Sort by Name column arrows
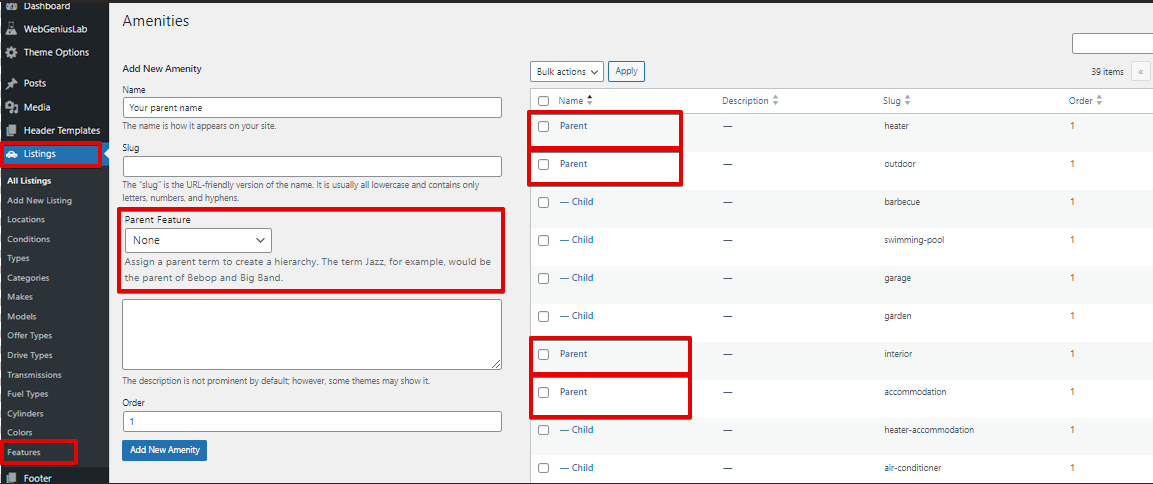The width and height of the screenshot is (1153, 484). click(x=590, y=101)
